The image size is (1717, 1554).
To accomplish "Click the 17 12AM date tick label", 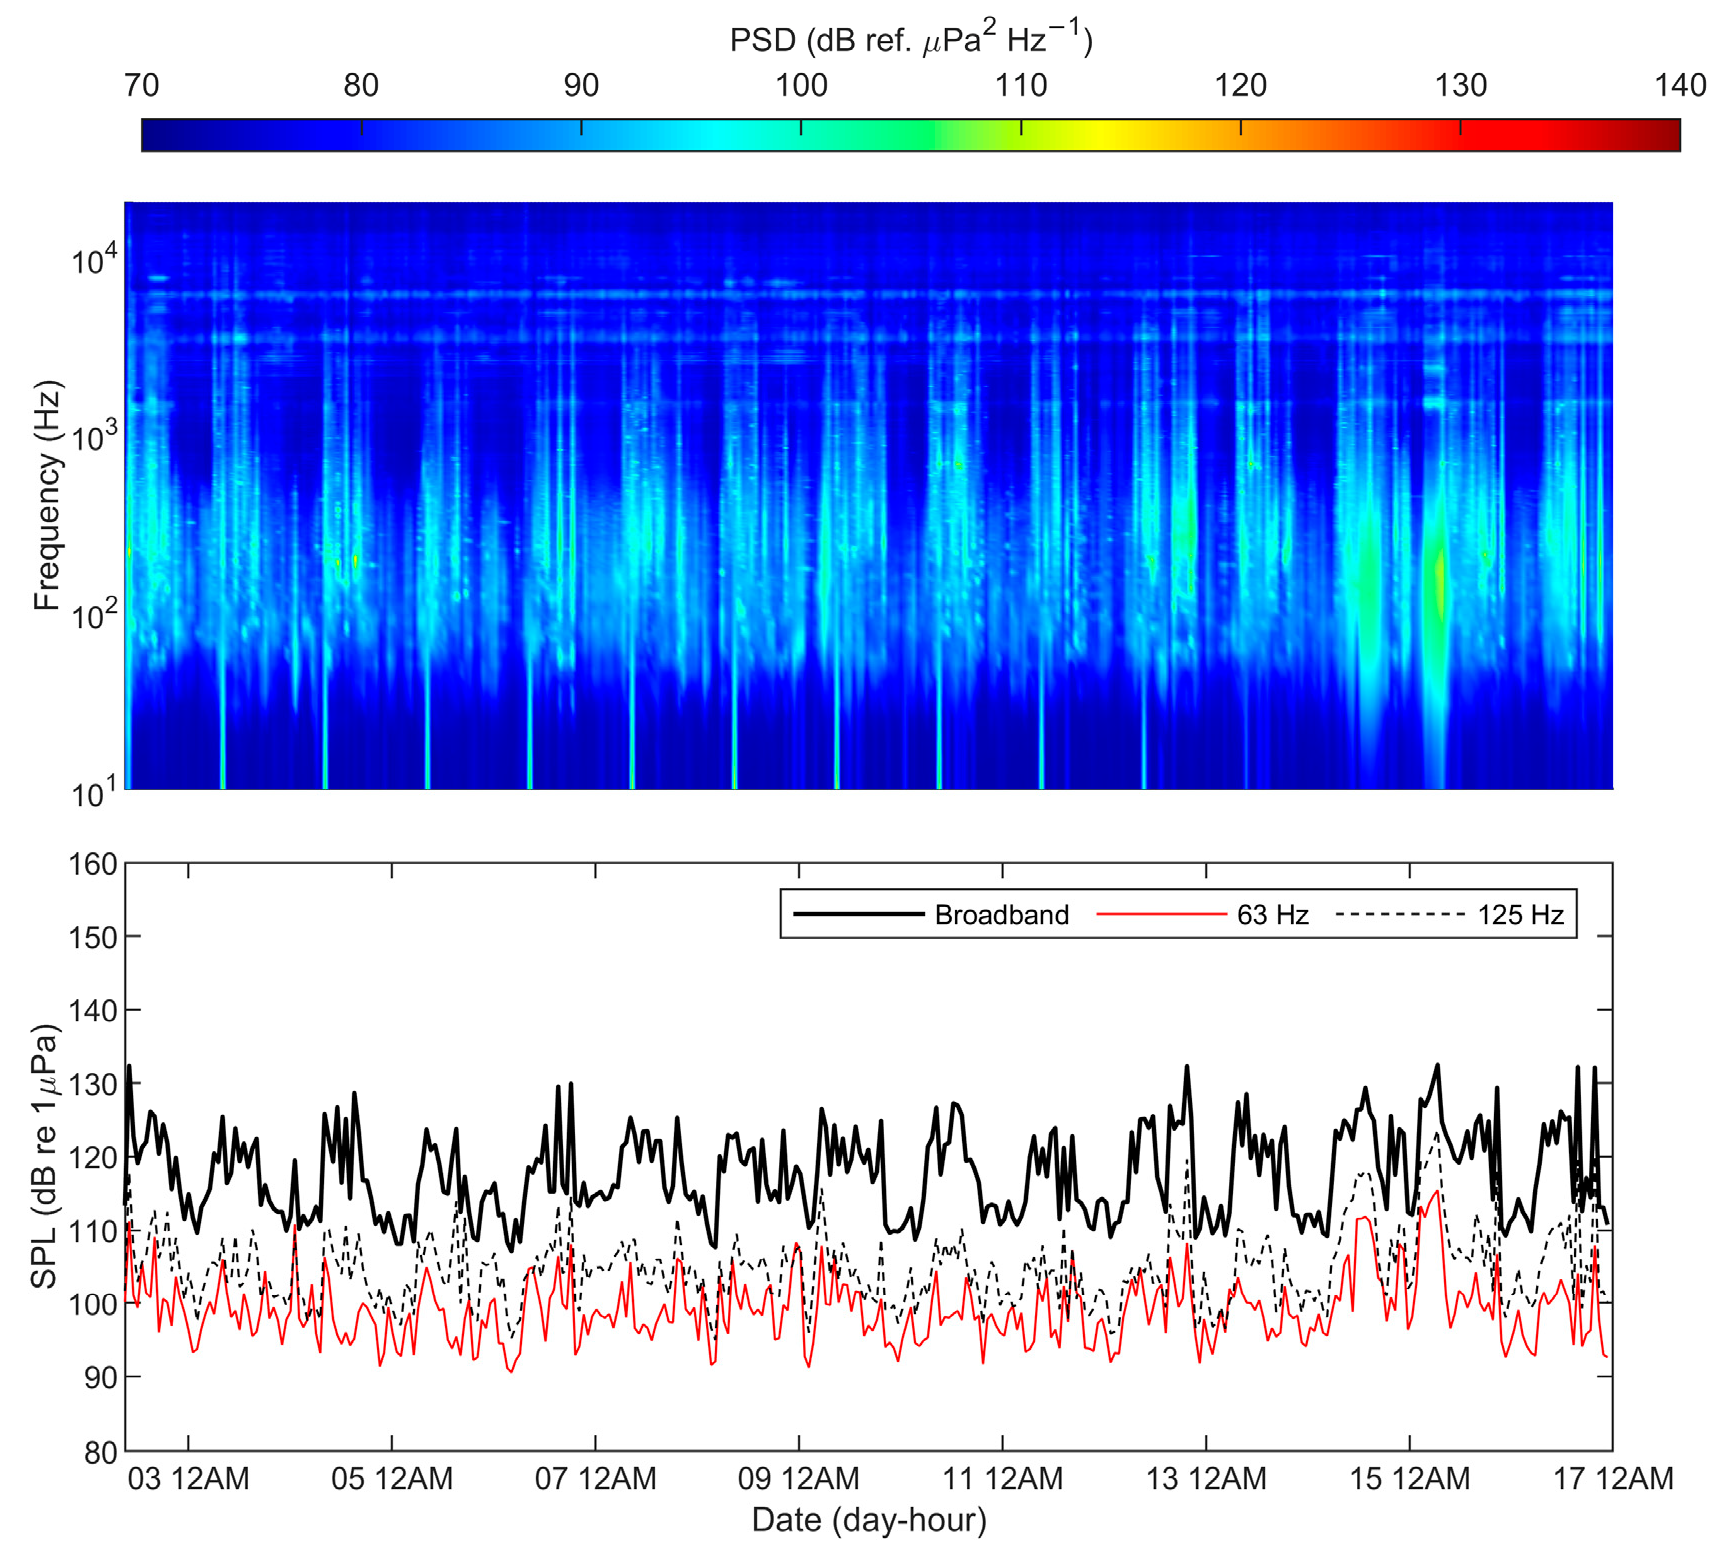I will (1612, 1479).
